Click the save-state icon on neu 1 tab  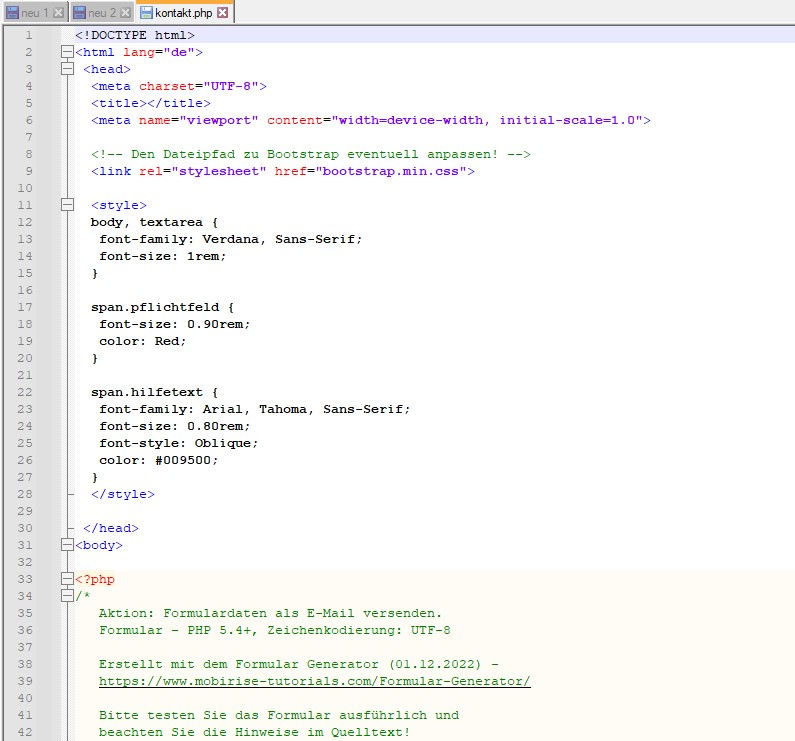[13, 13]
